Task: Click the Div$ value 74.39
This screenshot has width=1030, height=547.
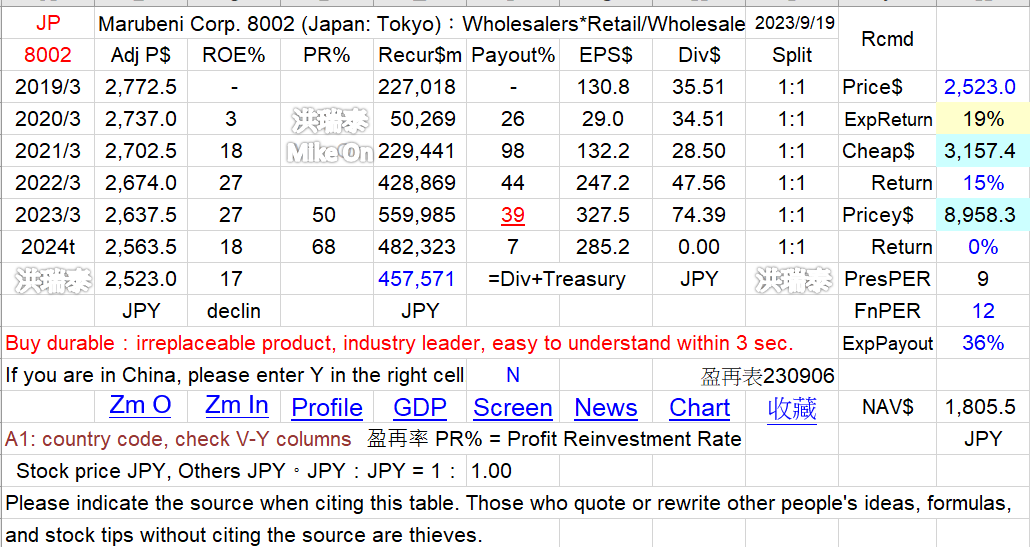Action: 699,215
